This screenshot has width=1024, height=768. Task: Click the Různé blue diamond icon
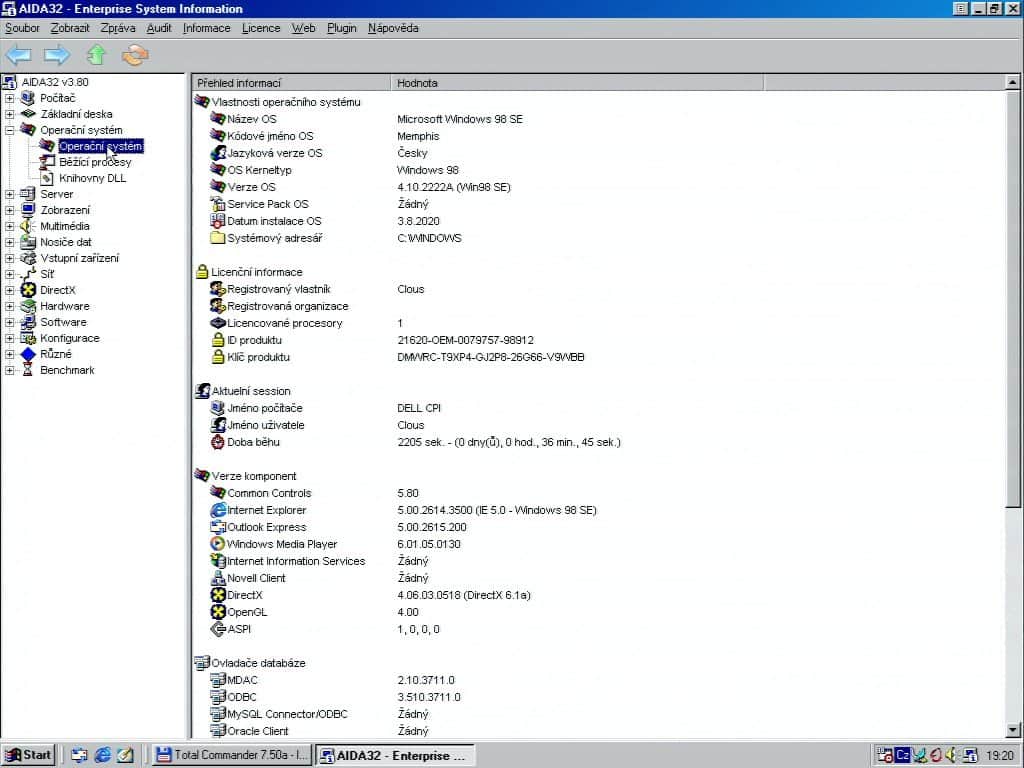pos(27,354)
